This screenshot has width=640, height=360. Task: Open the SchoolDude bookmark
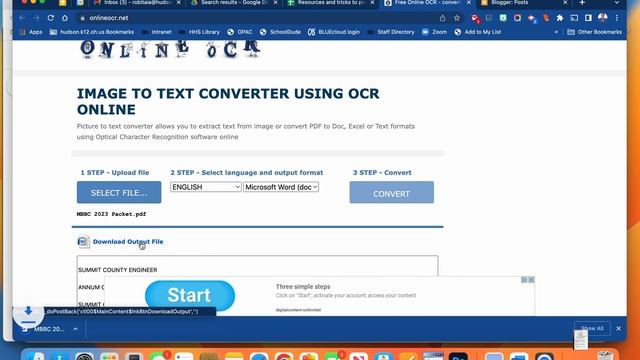[x=280, y=32]
